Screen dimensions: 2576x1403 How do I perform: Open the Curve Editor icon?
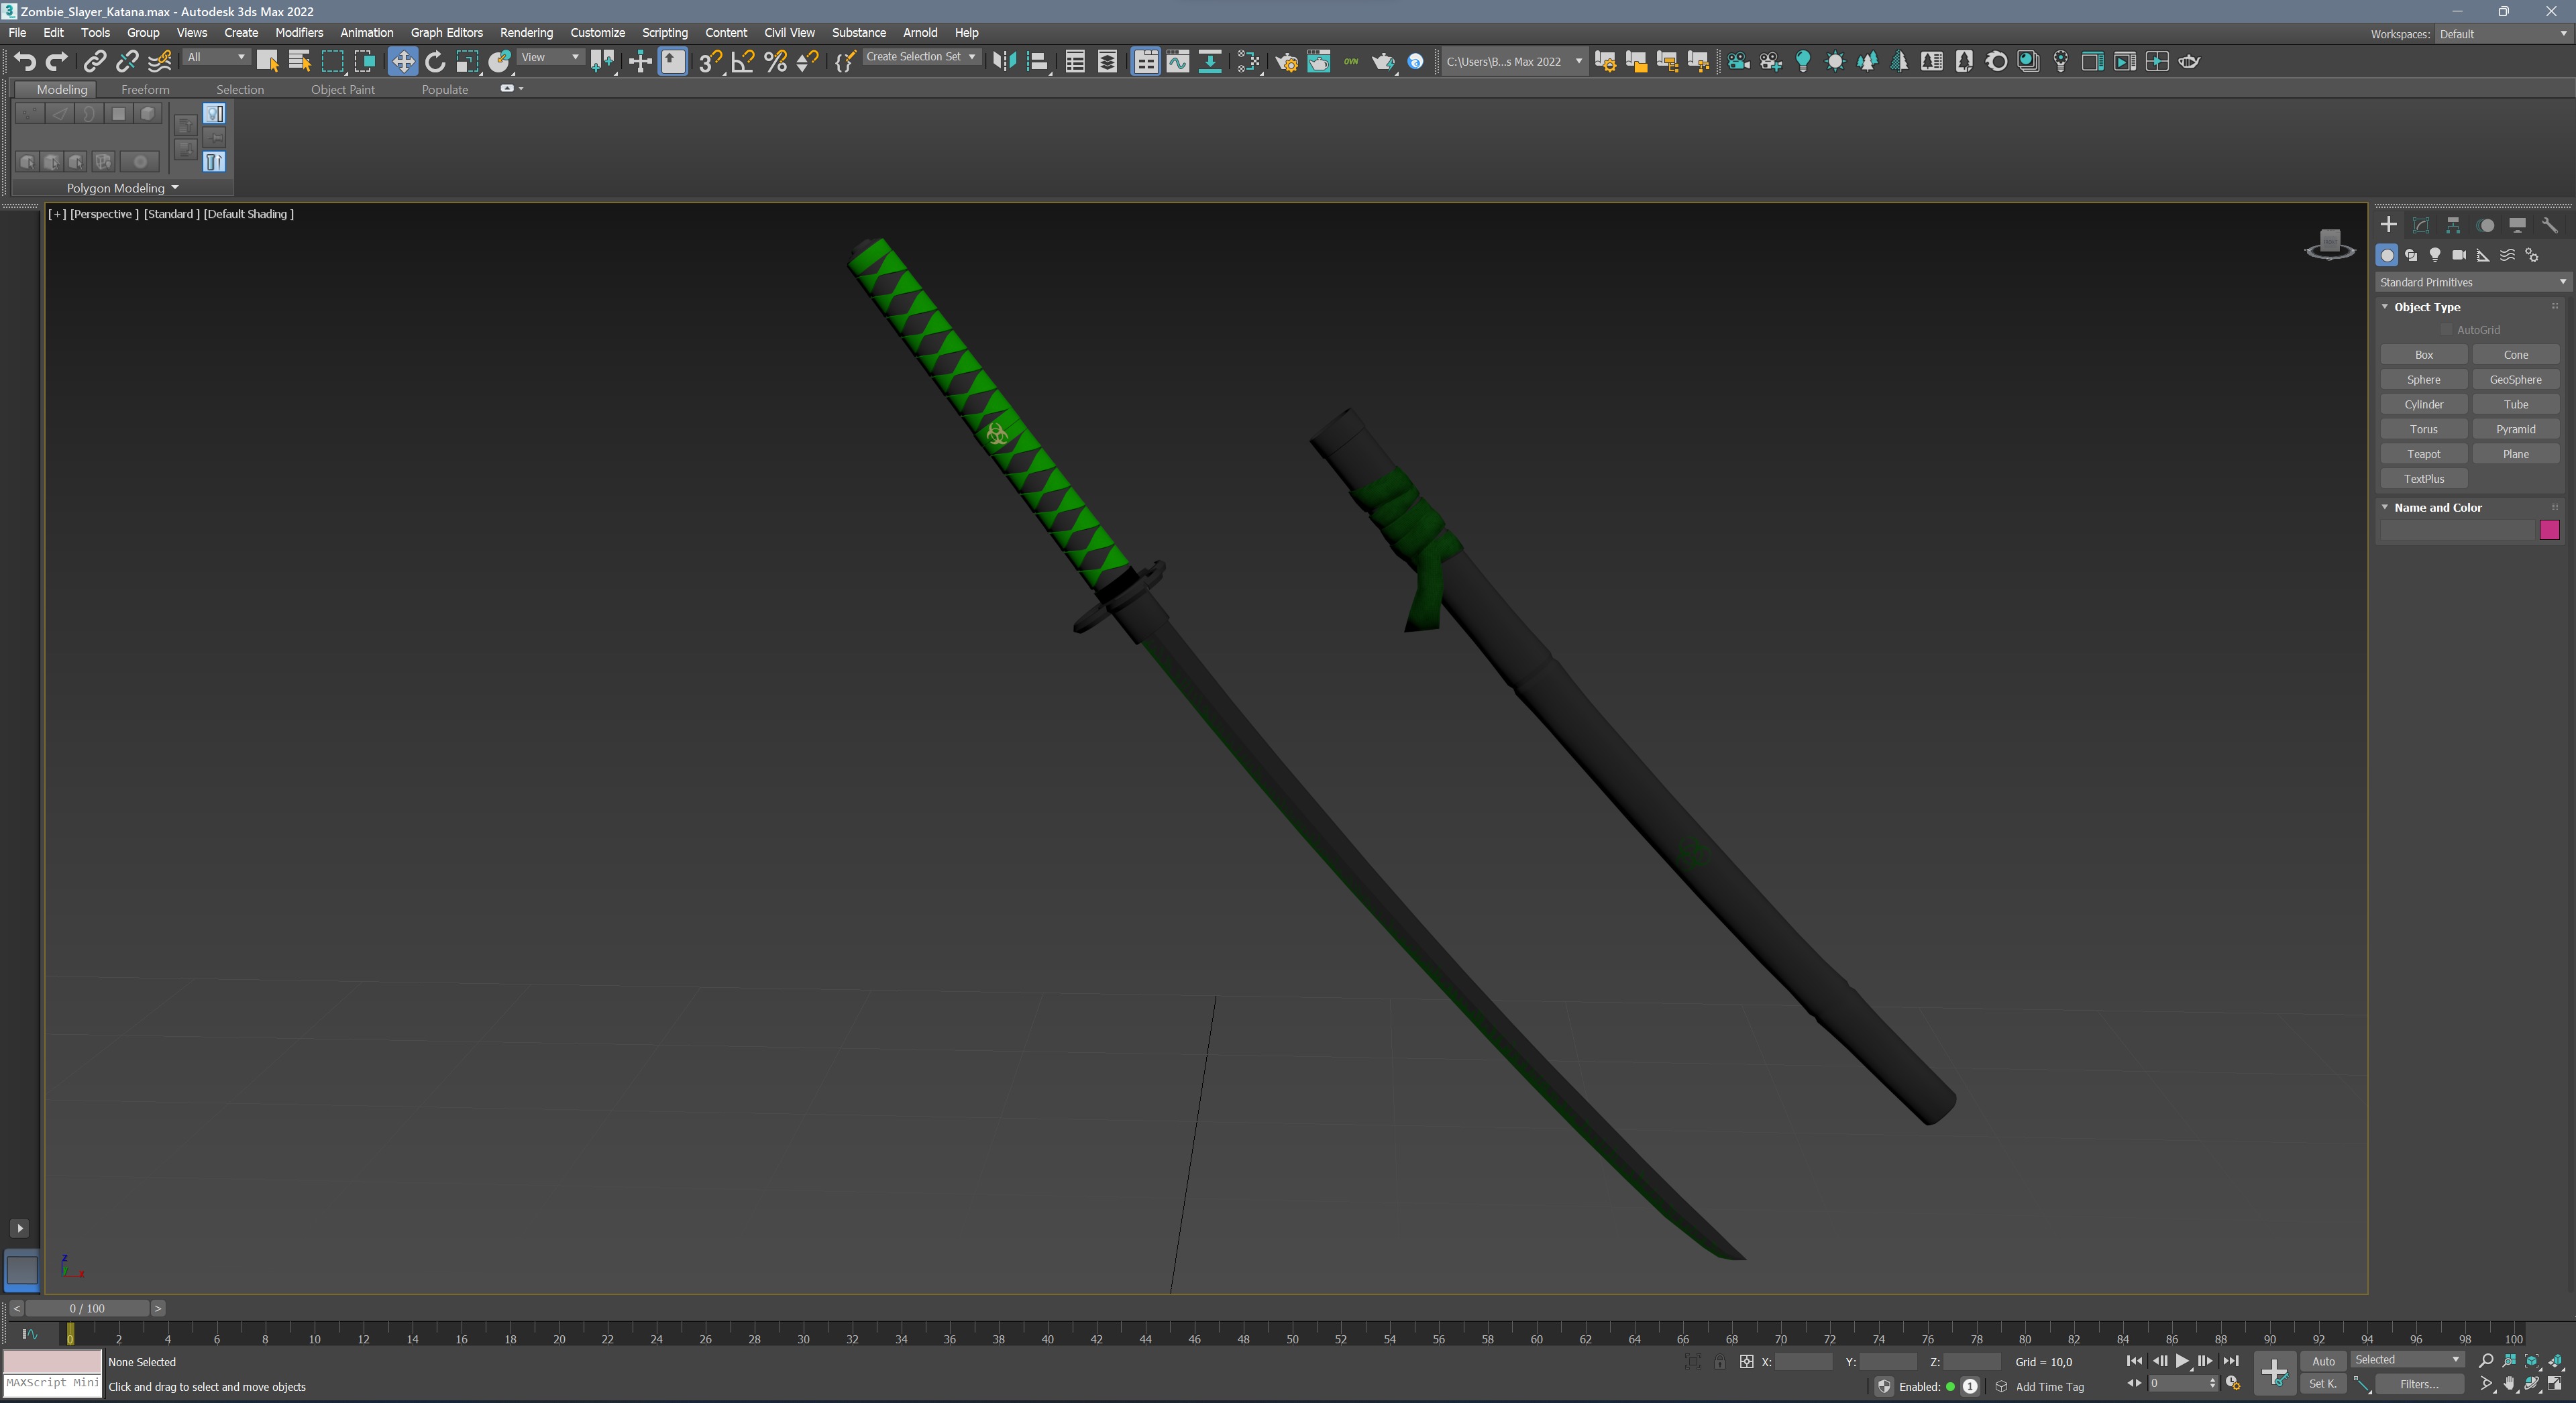click(x=1178, y=62)
